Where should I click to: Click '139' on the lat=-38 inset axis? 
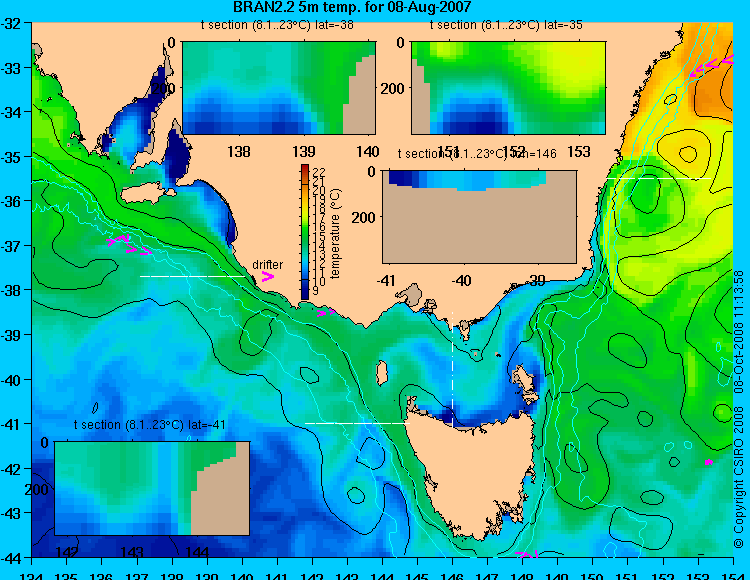click(x=304, y=152)
